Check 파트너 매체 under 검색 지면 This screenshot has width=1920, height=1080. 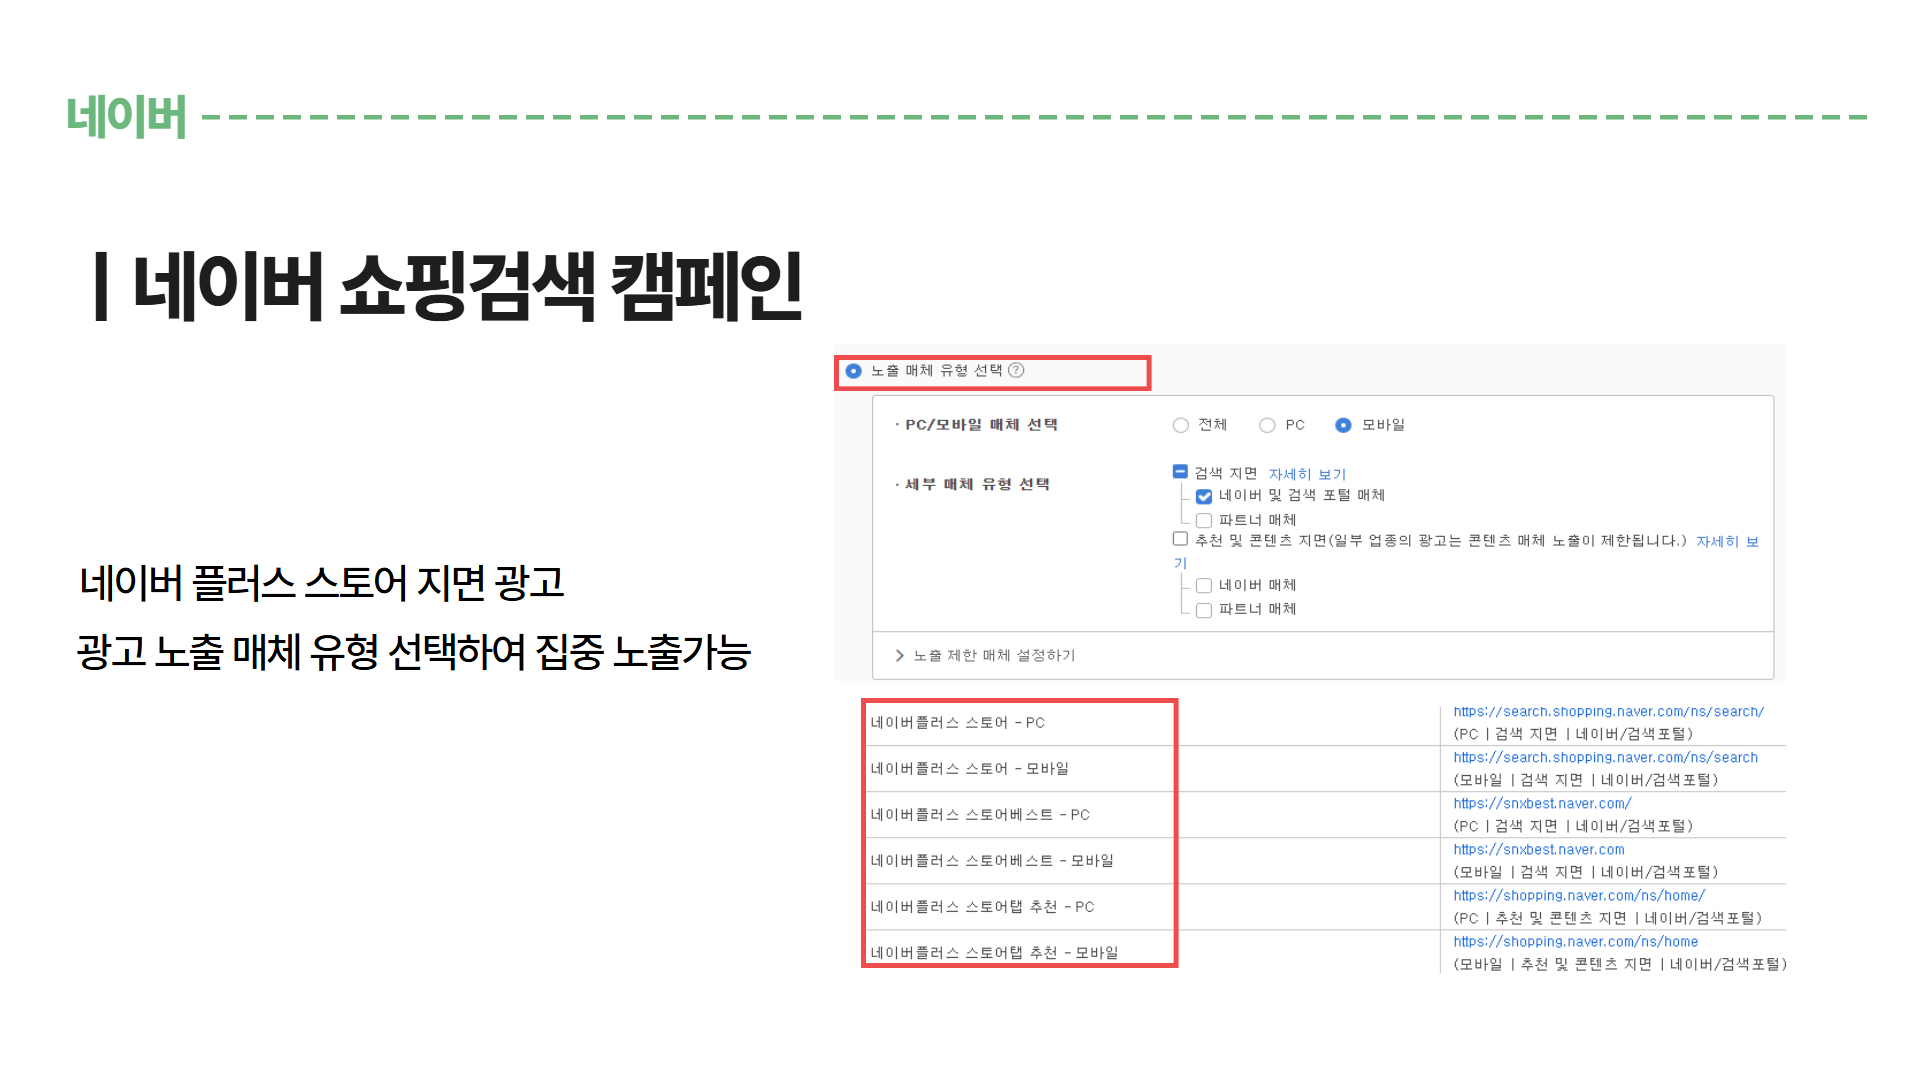click(1204, 520)
